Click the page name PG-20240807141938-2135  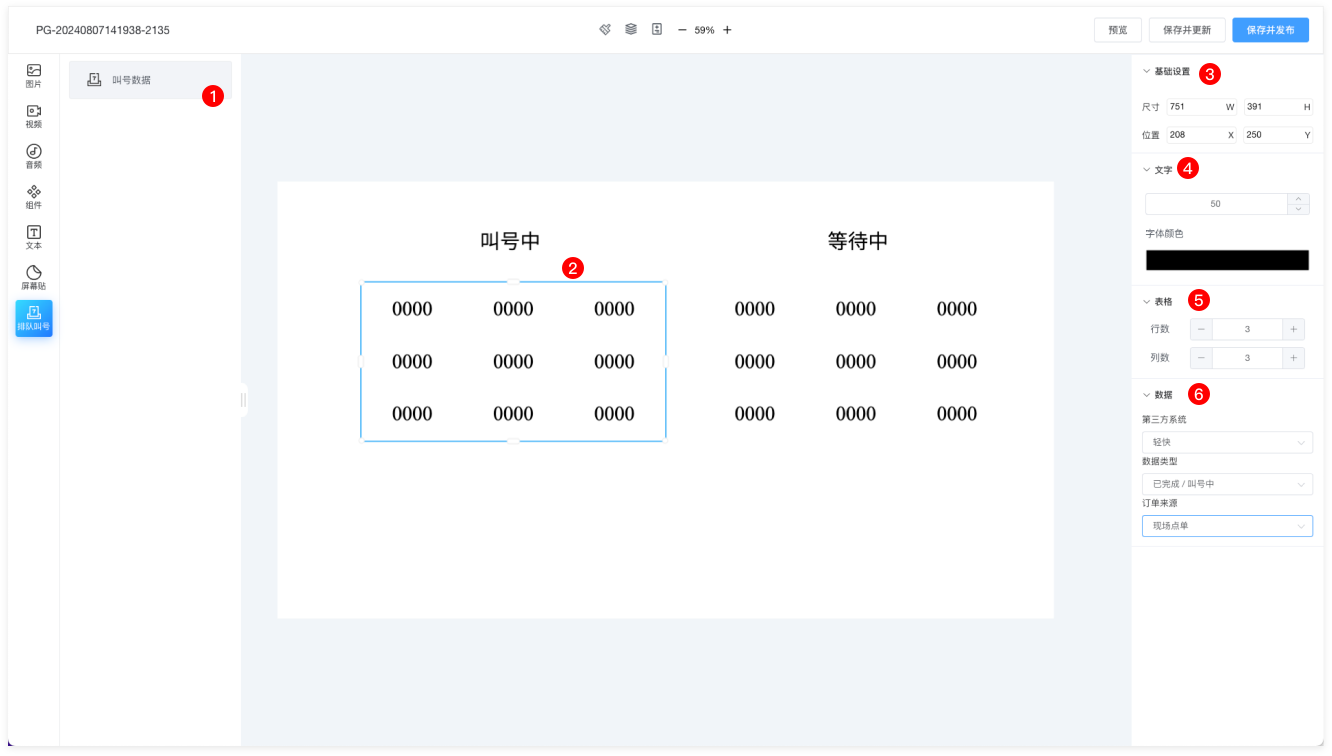point(103,30)
